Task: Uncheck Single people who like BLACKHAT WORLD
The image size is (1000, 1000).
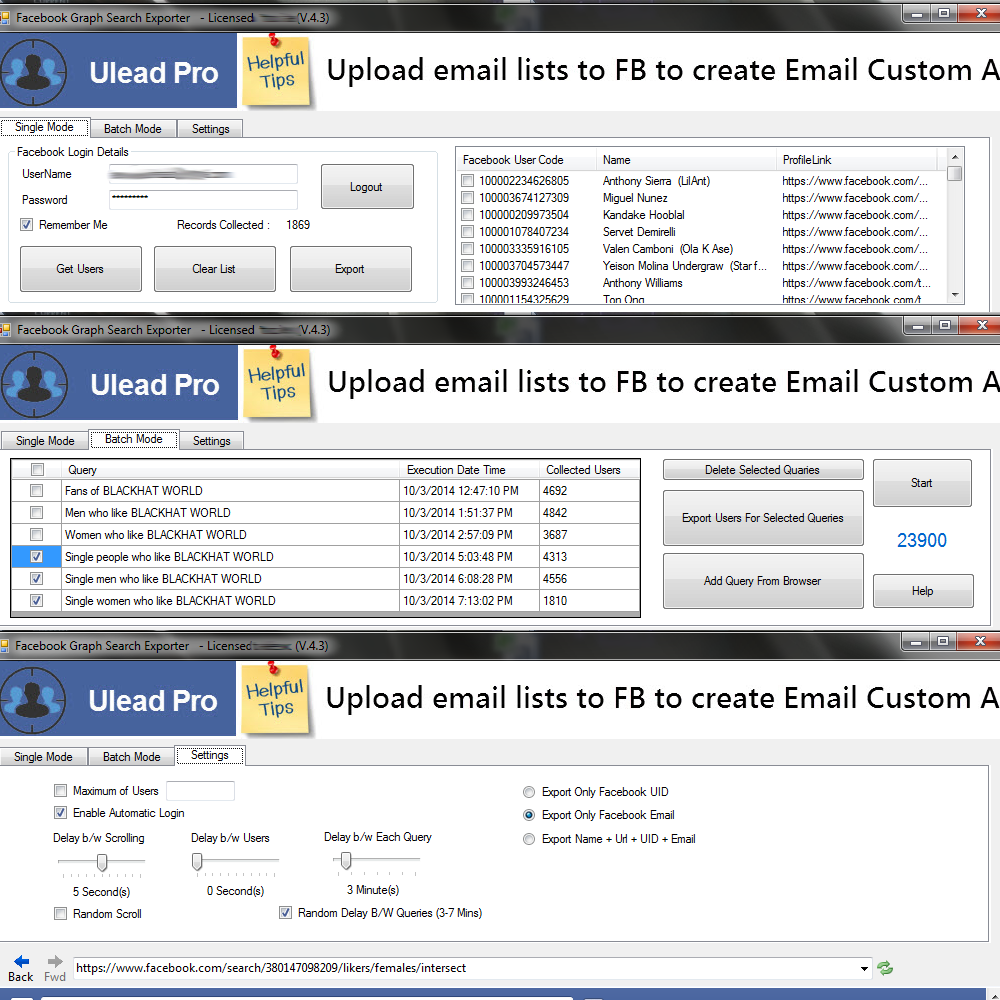Action: point(36,557)
